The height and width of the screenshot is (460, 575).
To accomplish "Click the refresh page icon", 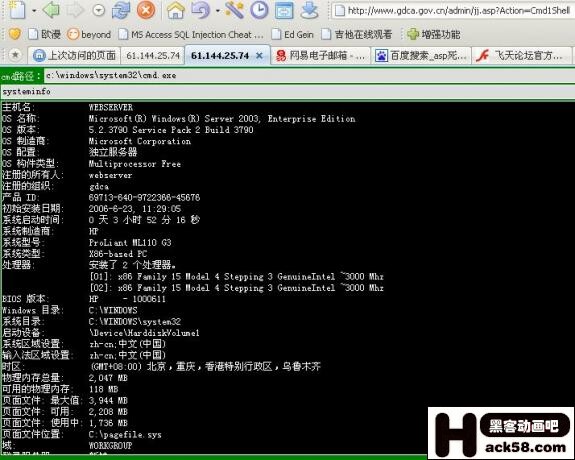I will [x=121, y=10].
